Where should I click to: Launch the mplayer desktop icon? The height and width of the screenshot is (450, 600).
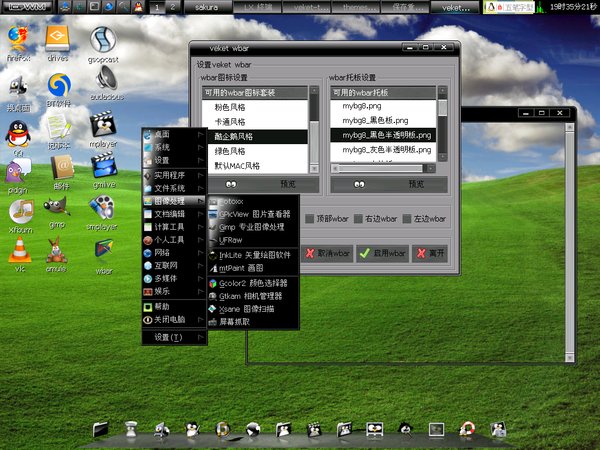pyautogui.click(x=101, y=125)
